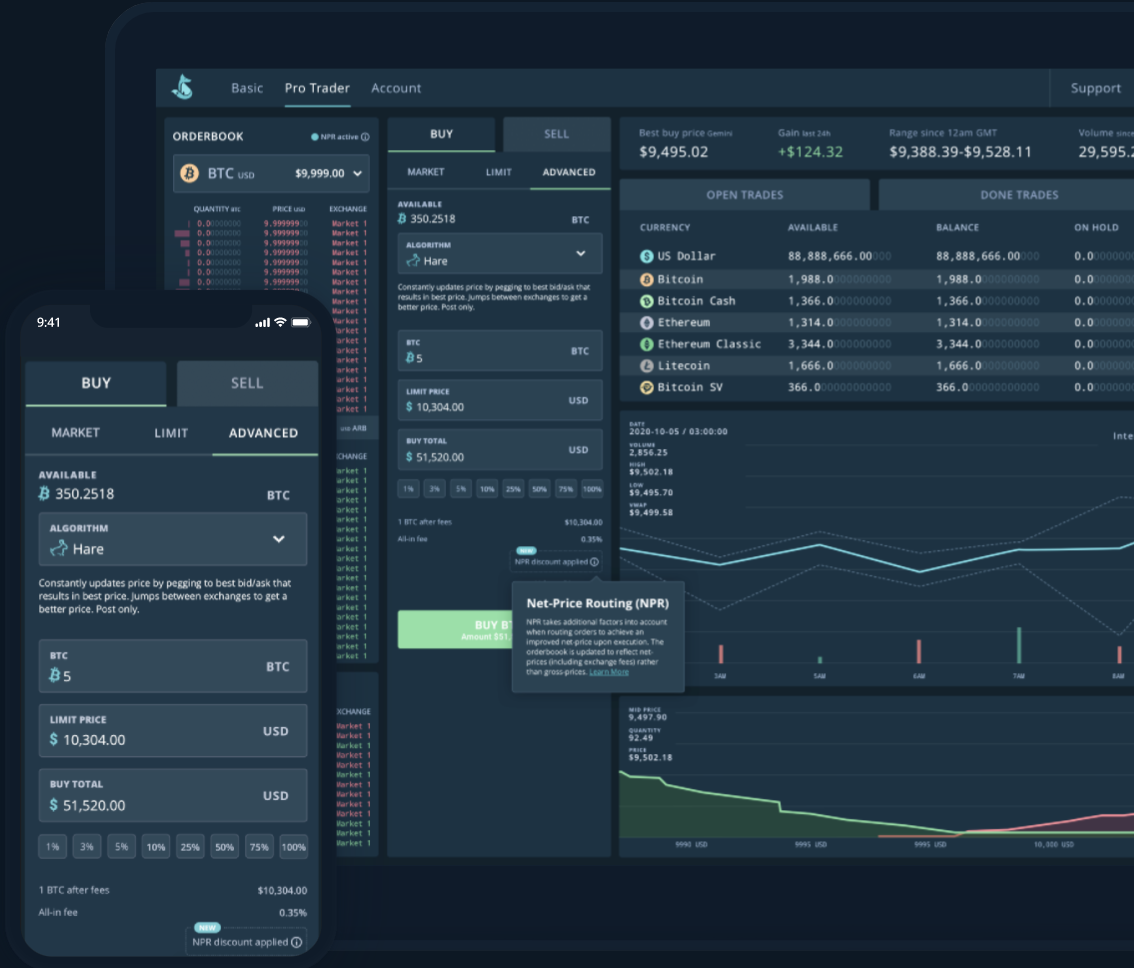Tap the Wi-Fi icon in the phone status bar
The width and height of the screenshot is (1134, 968).
pyautogui.click(x=280, y=322)
